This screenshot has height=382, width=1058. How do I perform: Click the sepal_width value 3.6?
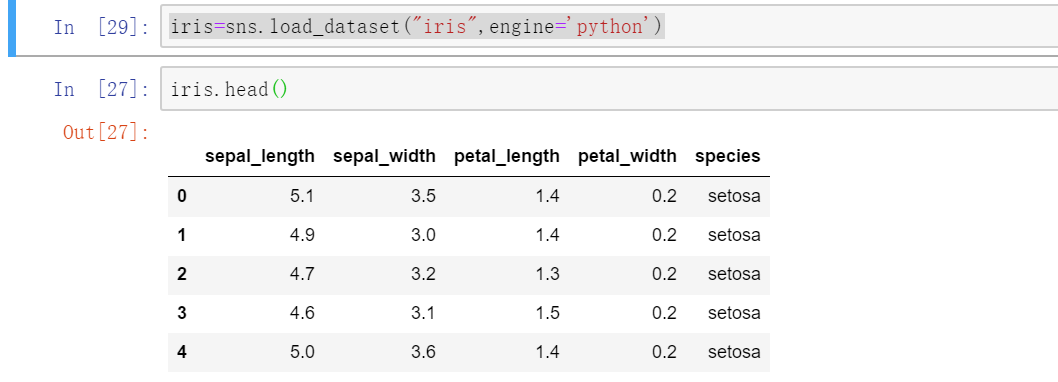tap(422, 352)
